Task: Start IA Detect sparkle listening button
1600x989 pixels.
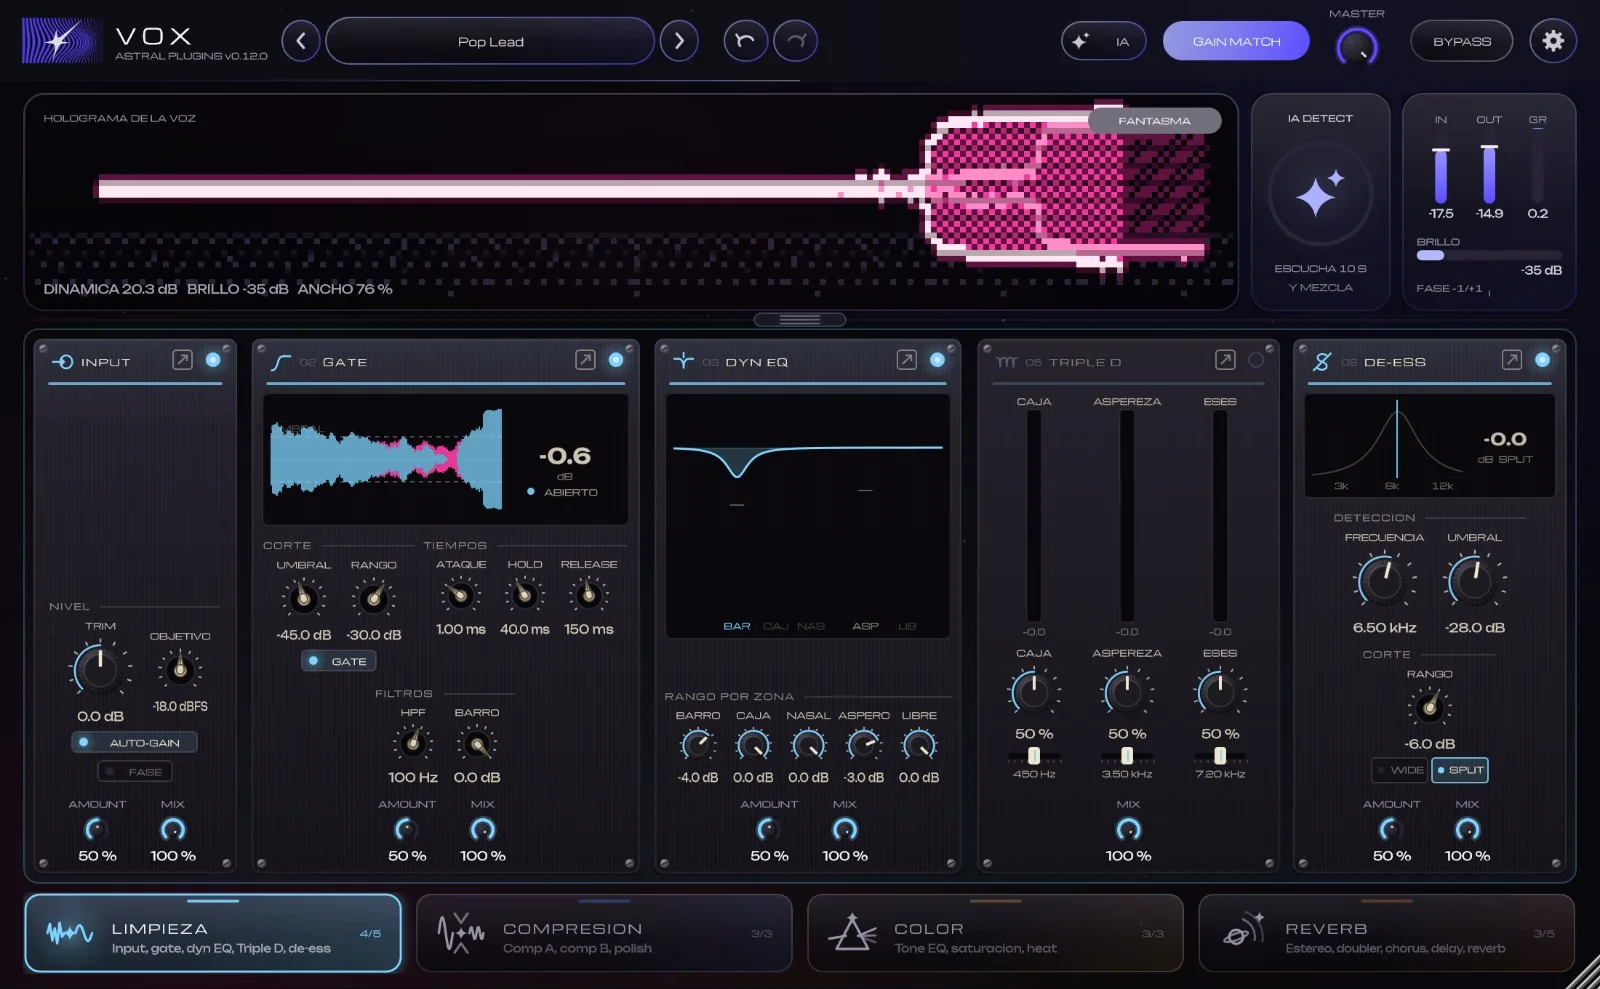Action: [x=1320, y=194]
